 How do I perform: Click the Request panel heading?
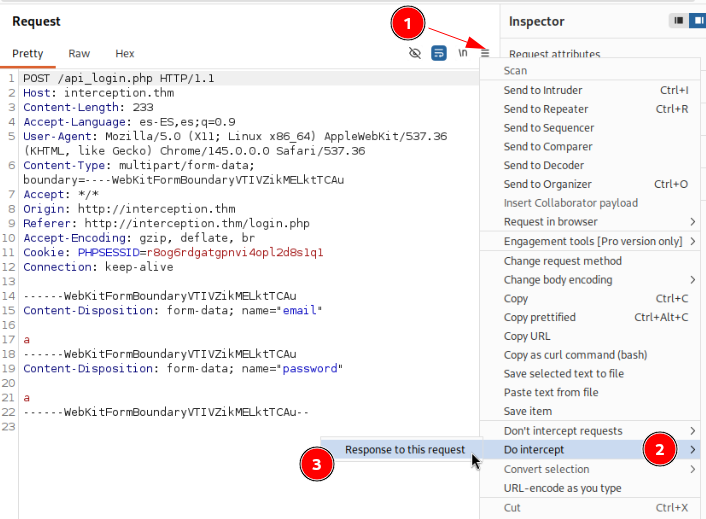click(36, 21)
